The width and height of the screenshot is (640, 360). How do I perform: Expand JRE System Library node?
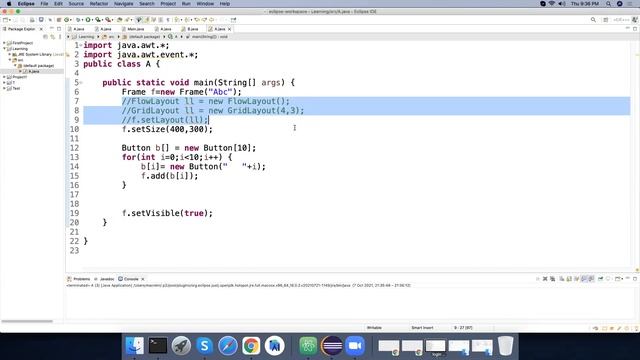coord(10,54)
